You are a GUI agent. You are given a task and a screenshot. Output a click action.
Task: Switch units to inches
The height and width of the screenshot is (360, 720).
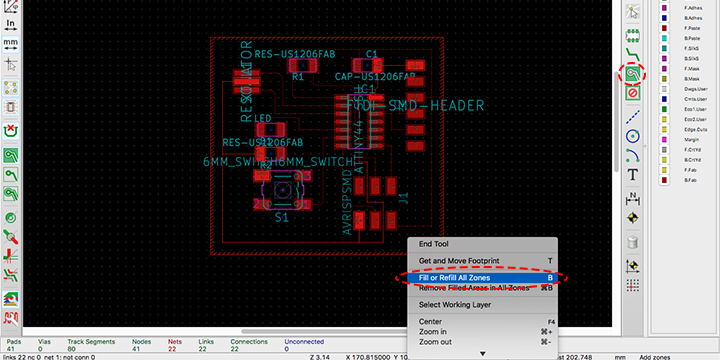11,24
